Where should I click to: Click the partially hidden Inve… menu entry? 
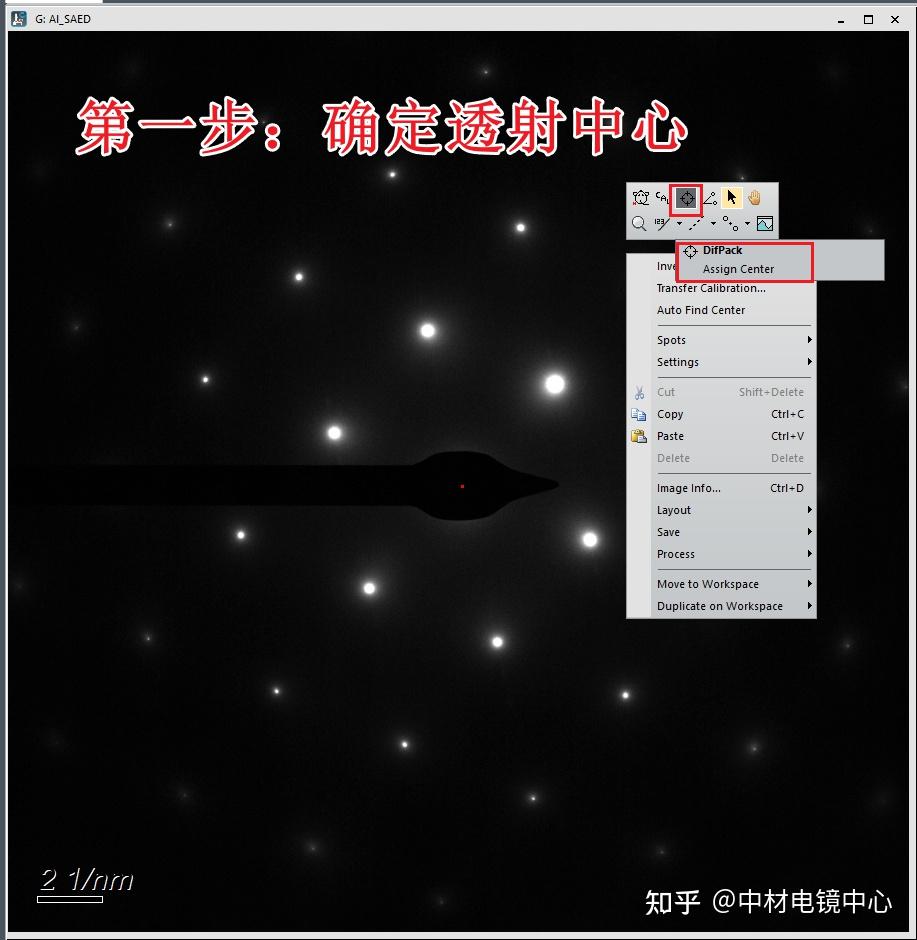click(666, 266)
